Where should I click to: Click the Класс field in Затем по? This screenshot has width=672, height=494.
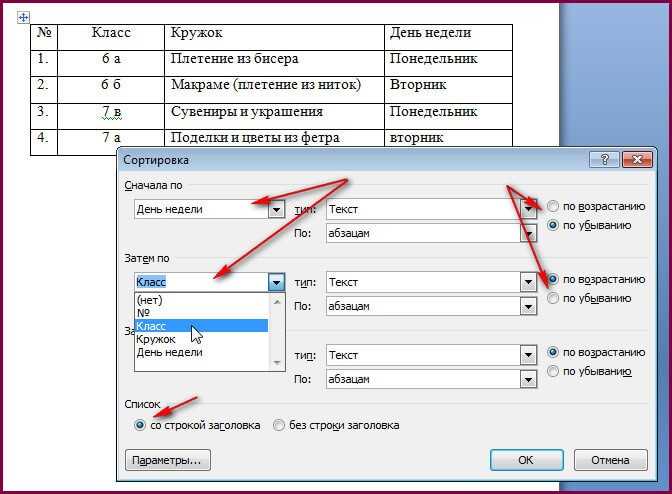click(x=201, y=282)
